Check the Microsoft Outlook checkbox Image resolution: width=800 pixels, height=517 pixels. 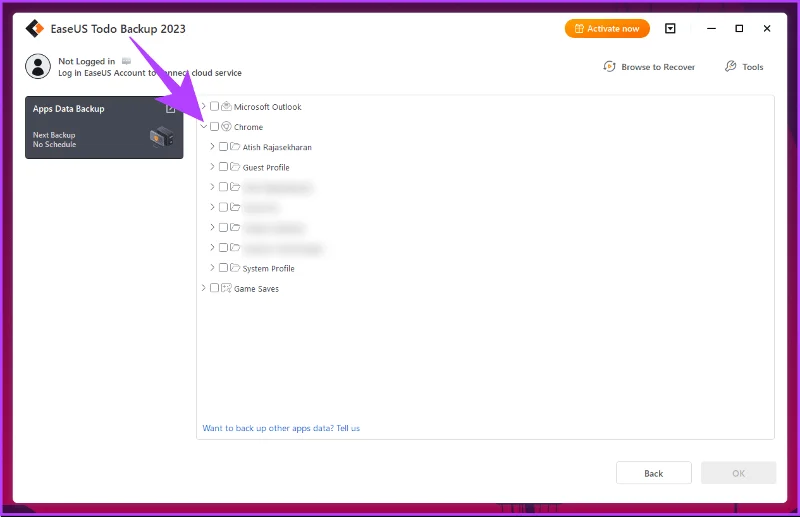coord(214,106)
